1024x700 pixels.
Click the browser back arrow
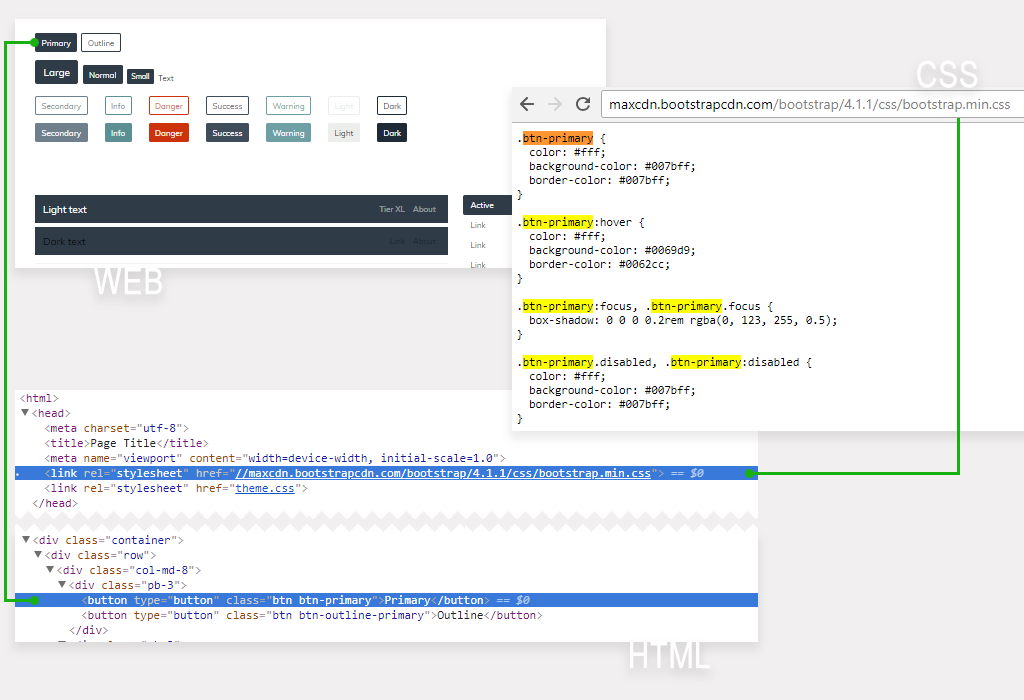pyautogui.click(x=527, y=104)
